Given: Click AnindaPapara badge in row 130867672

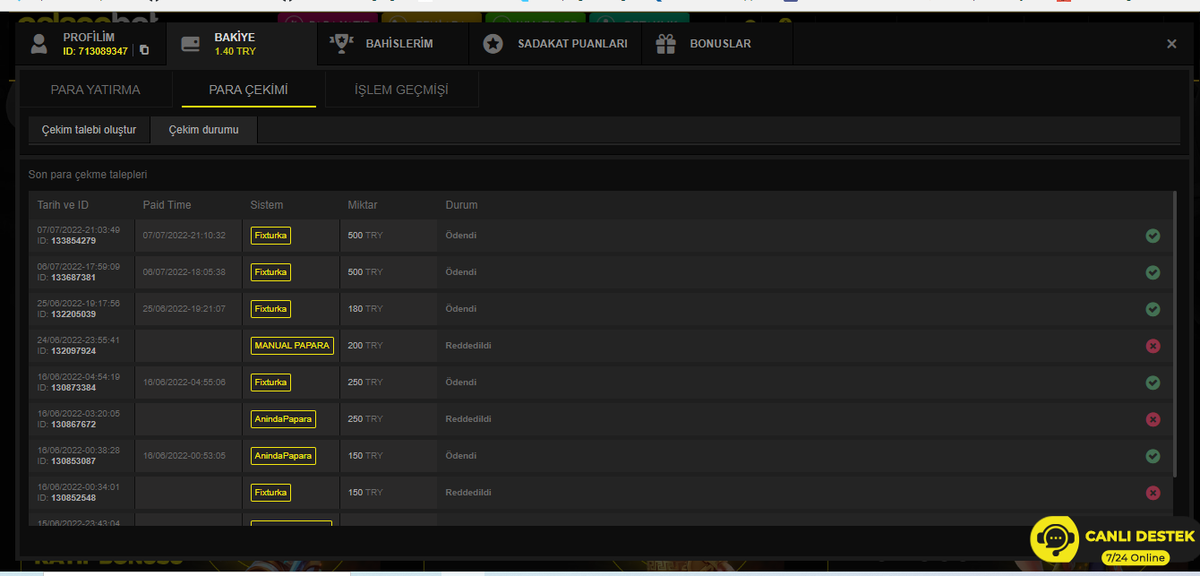Looking at the screenshot, I should (x=283, y=419).
